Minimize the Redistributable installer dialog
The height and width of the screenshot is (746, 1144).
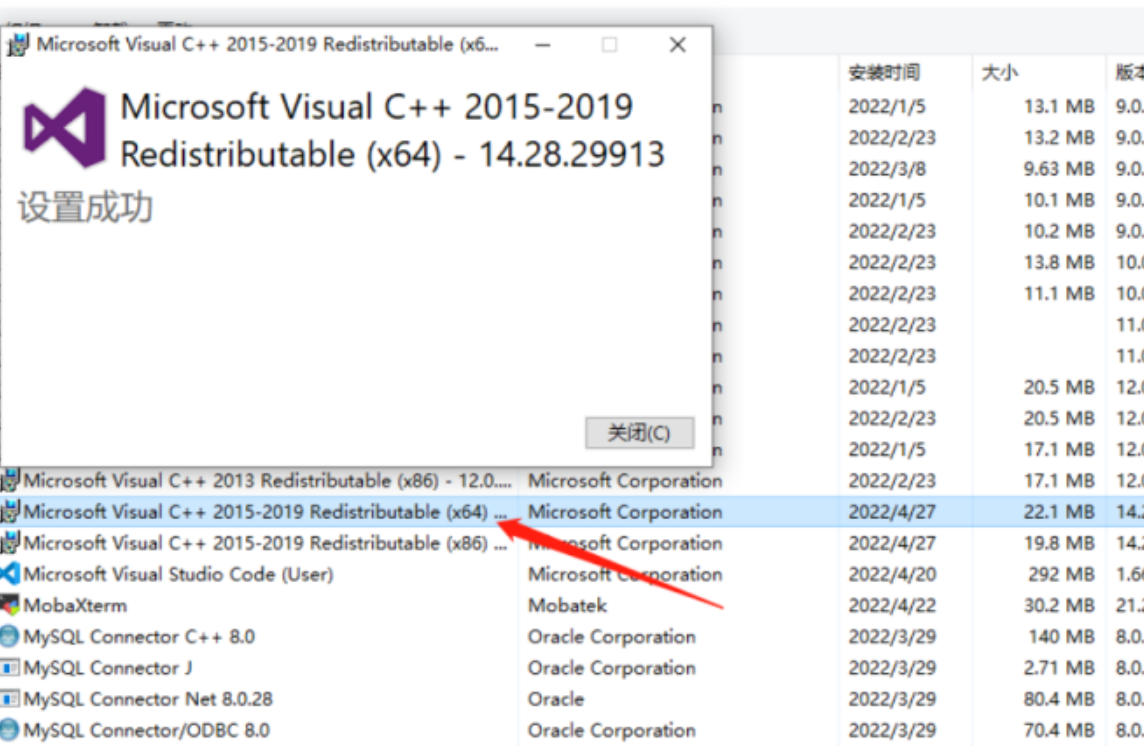542,45
